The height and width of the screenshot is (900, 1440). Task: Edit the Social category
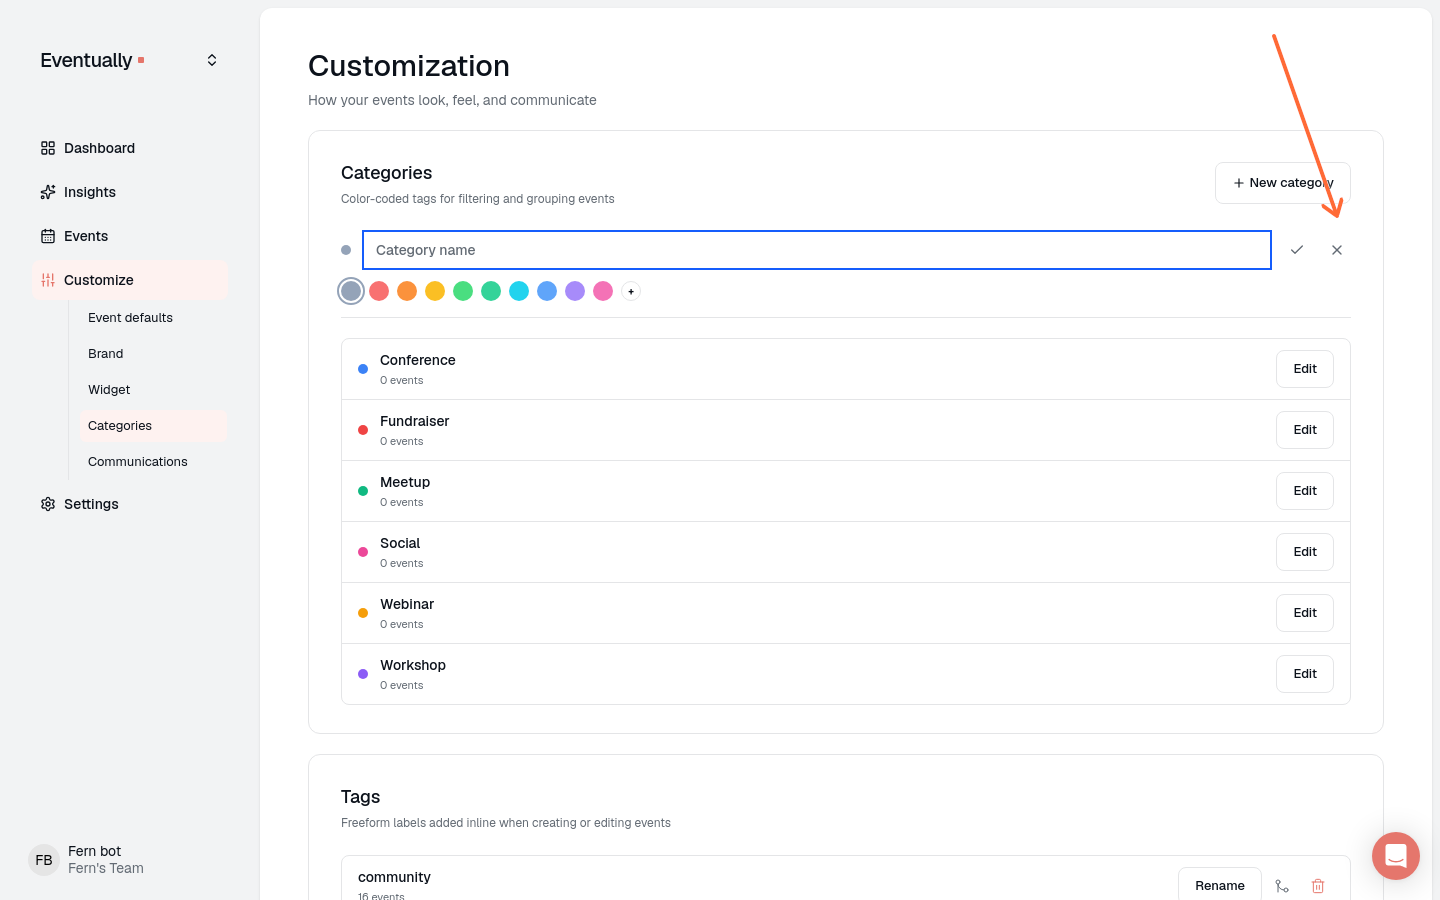[x=1305, y=552]
